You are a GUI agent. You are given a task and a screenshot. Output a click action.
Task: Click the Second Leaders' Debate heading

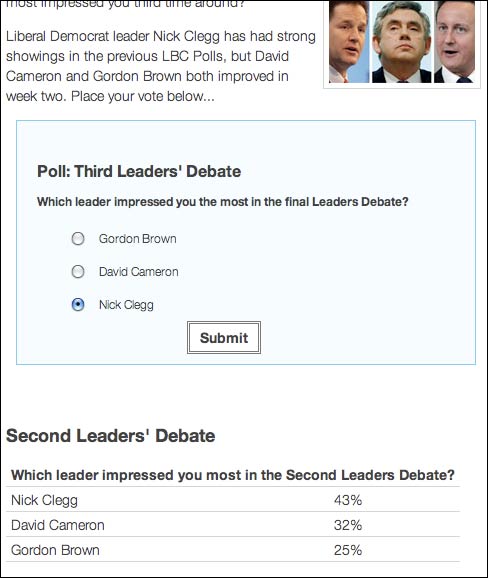(111, 436)
